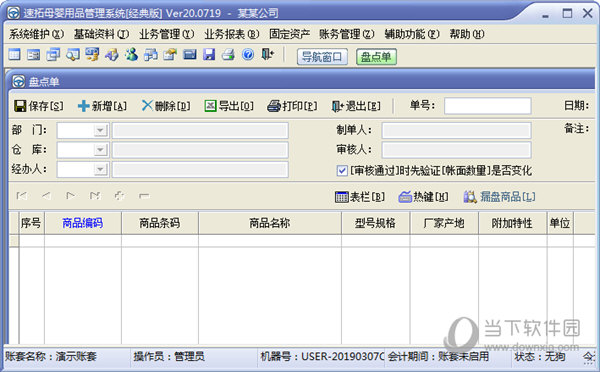Click the 部门 name text field
Viewport: 600px width, 372px height.
(200, 131)
